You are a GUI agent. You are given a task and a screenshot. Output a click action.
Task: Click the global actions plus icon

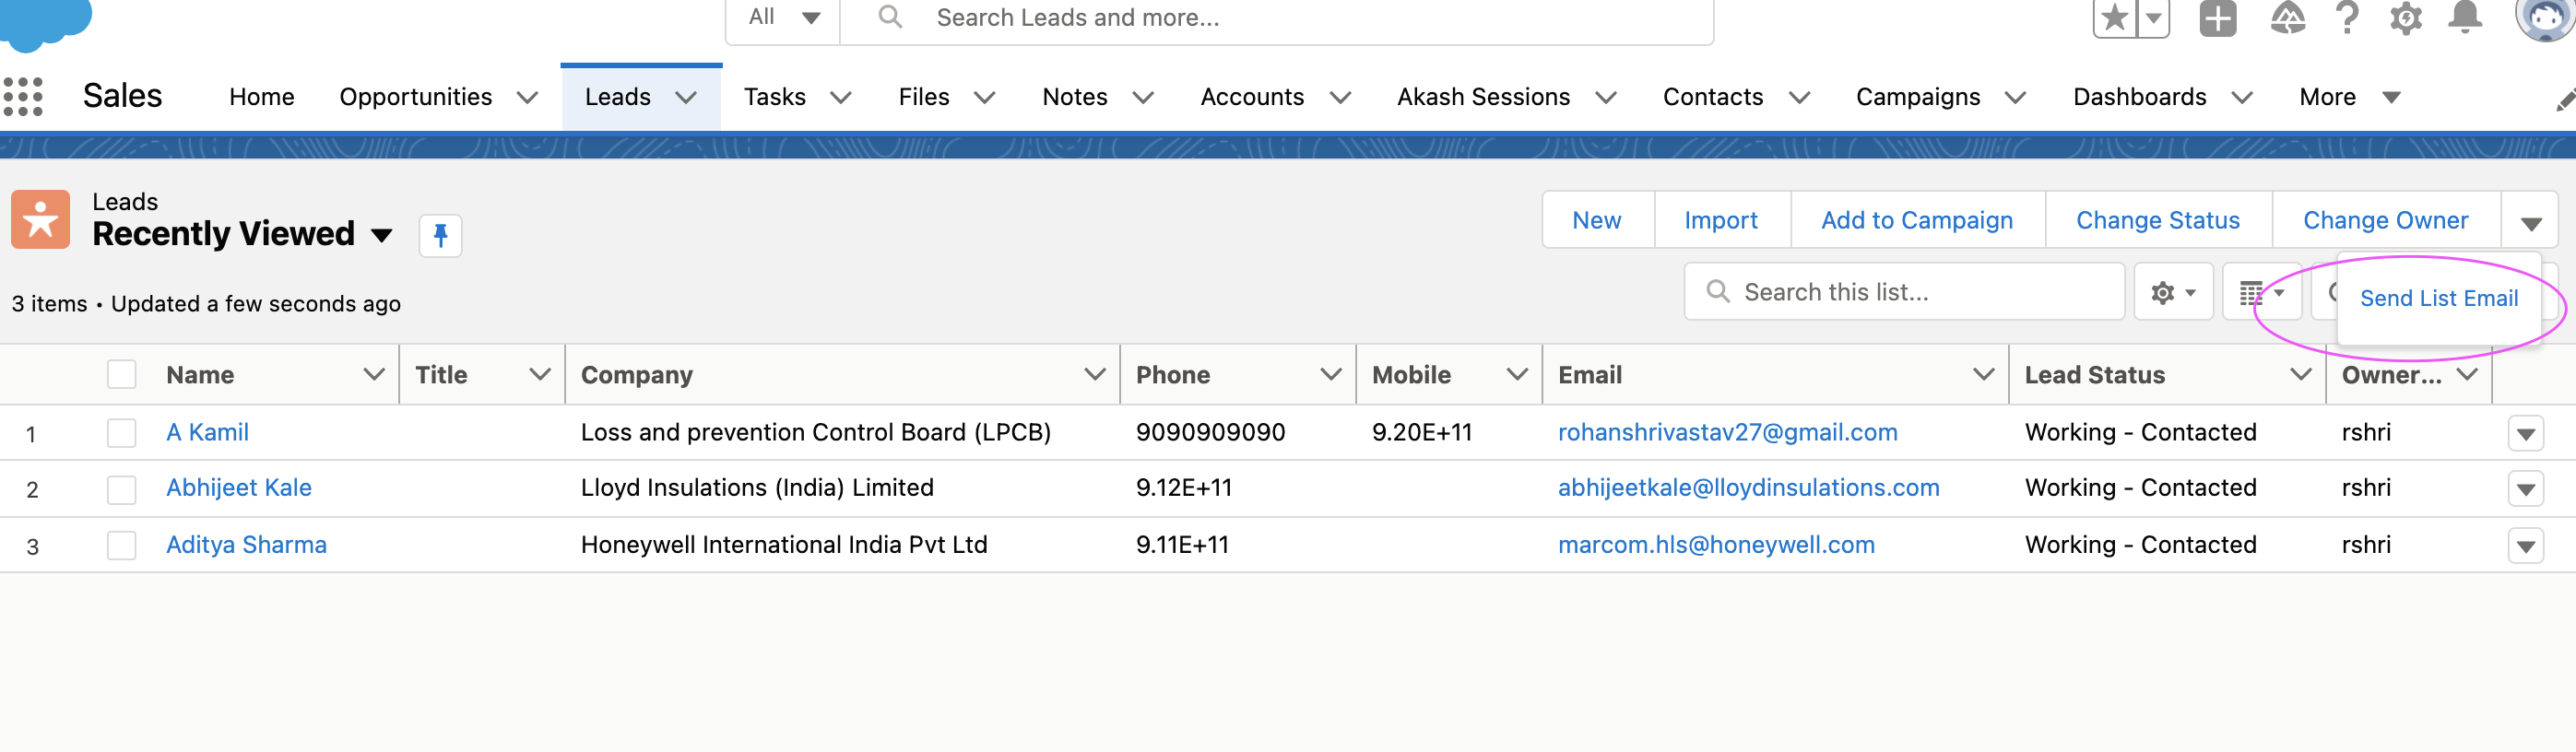[x=2217, y=18]
